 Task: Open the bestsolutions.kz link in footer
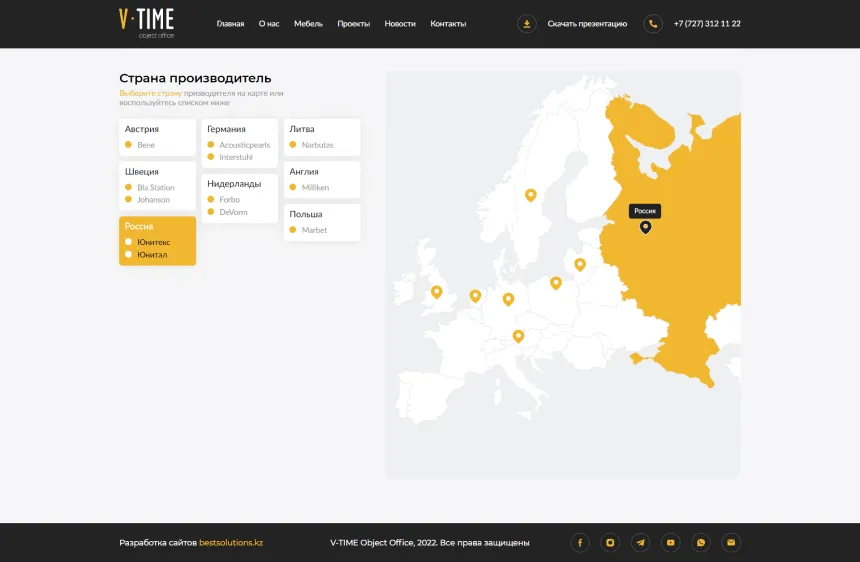tap(231, 542)
